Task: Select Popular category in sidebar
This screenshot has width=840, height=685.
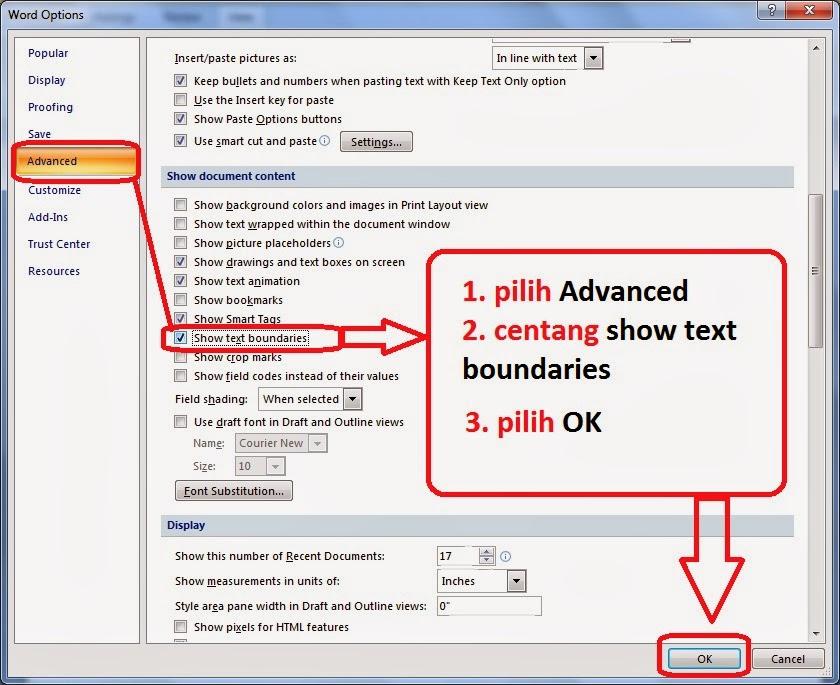Action: pyautogui.click(x=48, y=53)
